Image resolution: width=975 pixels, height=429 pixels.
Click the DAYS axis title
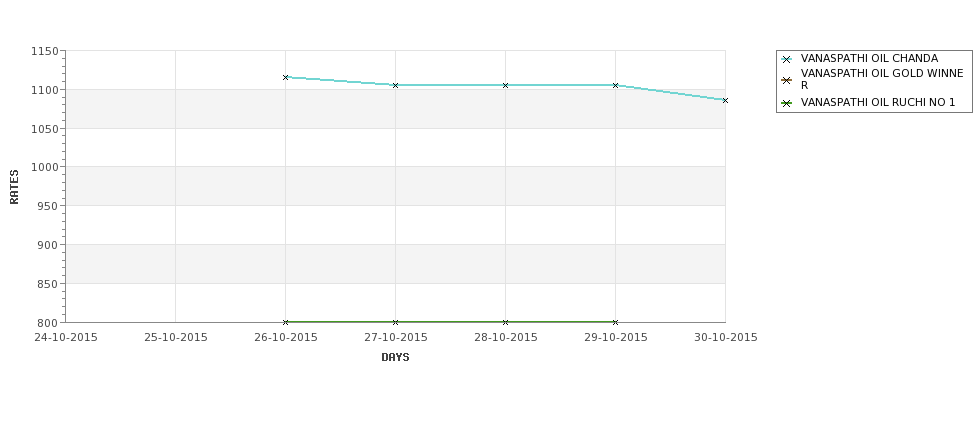395,358
